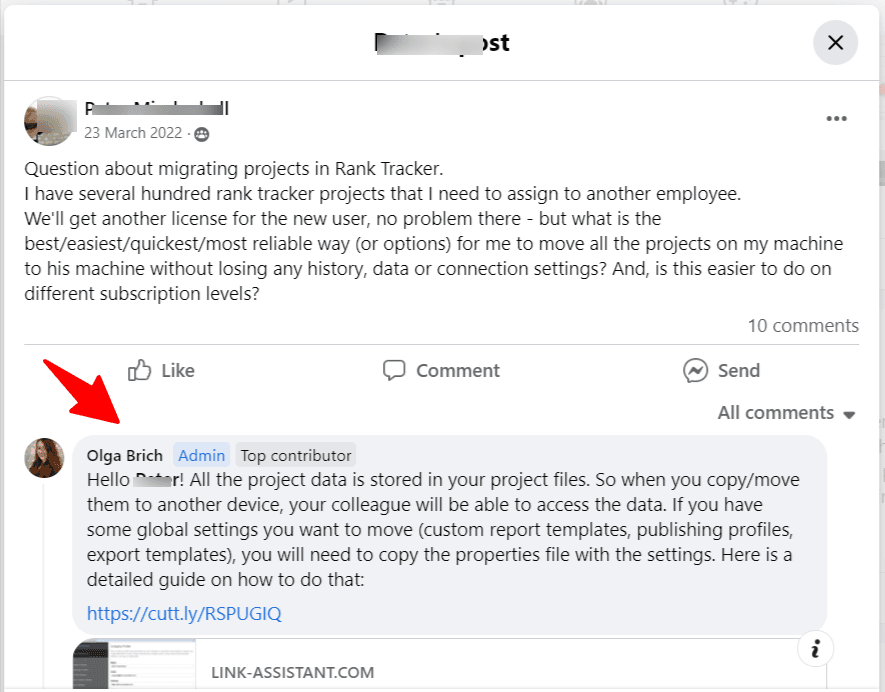View the 10 comments link
The height and width of the screenshot is (692, 885).
pos(803,325)
